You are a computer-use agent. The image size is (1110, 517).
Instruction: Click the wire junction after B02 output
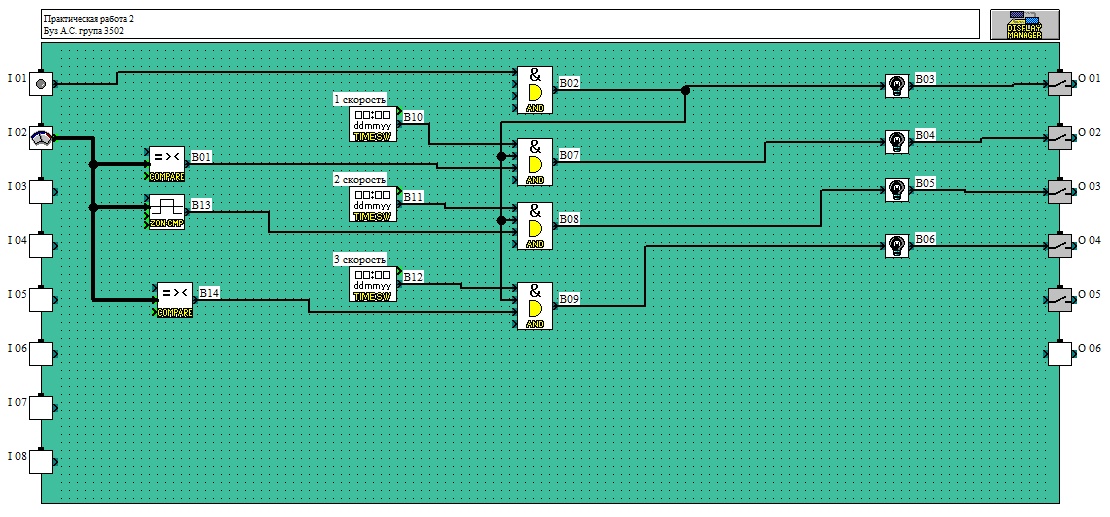point(685,90)
